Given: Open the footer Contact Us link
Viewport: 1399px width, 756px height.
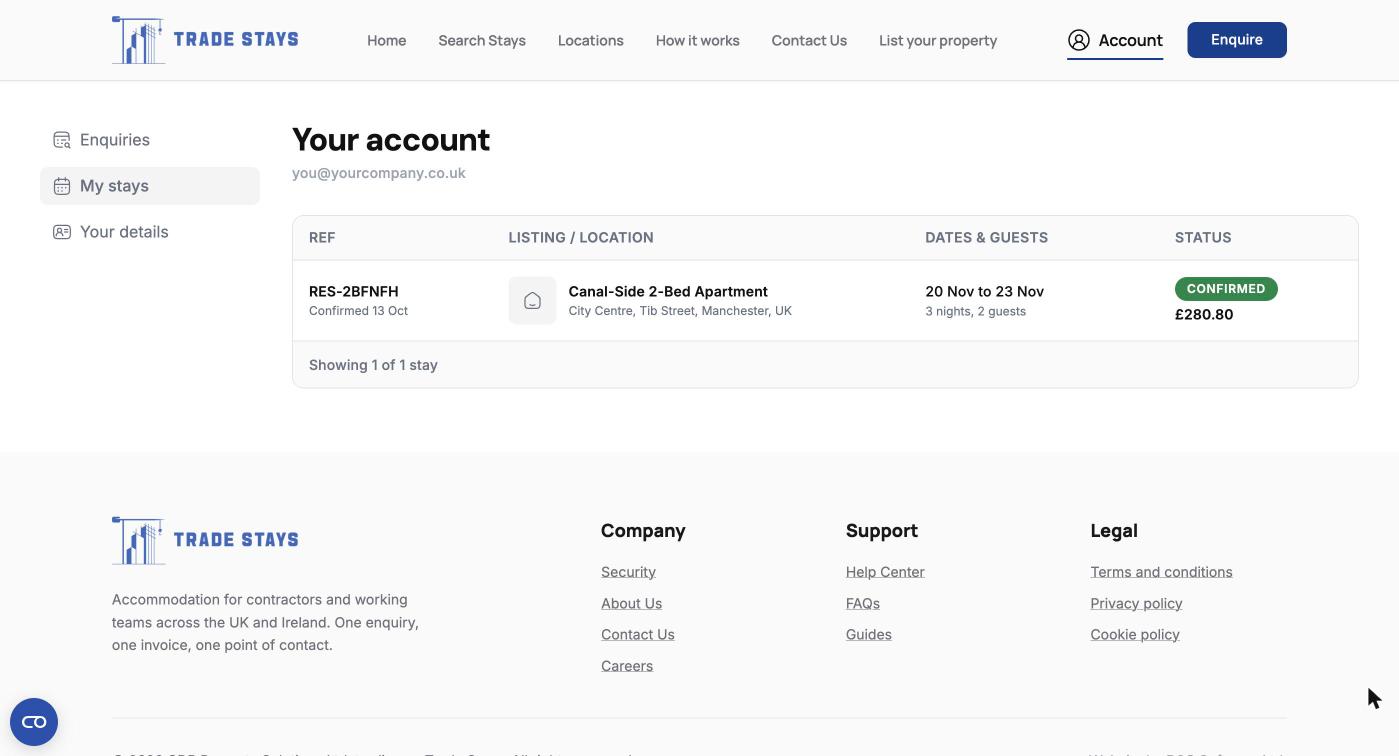Looking at the screenshot, I should pos(638,635).
